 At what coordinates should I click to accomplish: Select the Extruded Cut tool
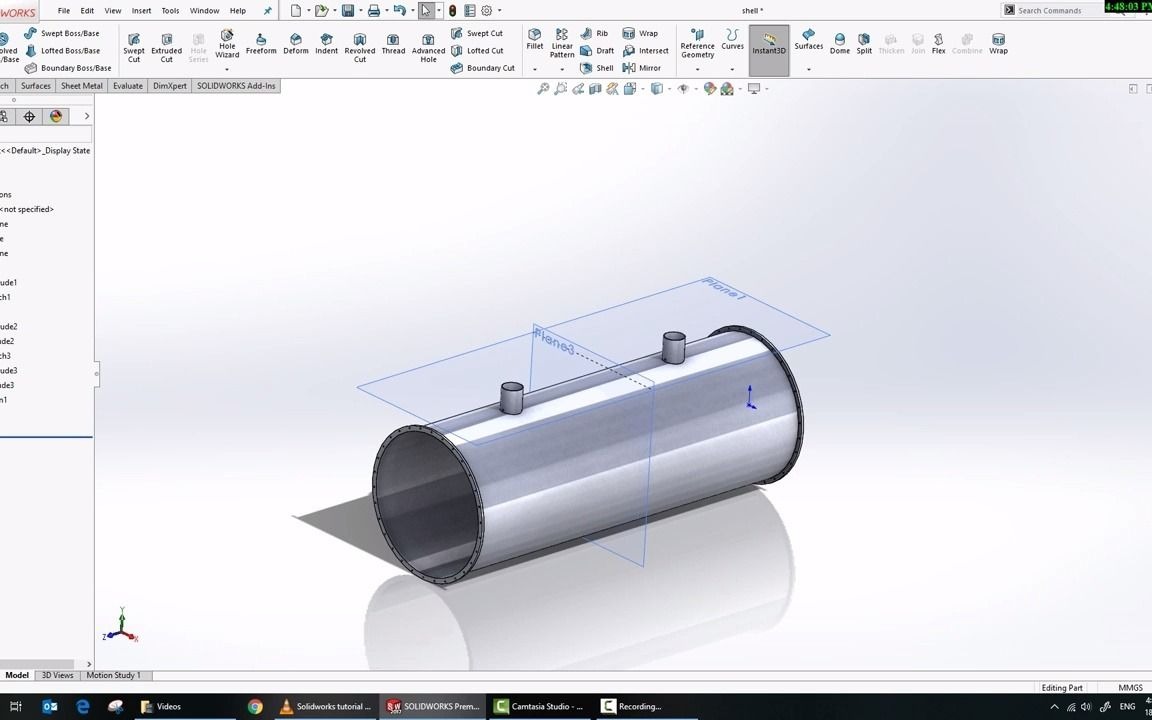pyautogui.click(x=166, y=46)
